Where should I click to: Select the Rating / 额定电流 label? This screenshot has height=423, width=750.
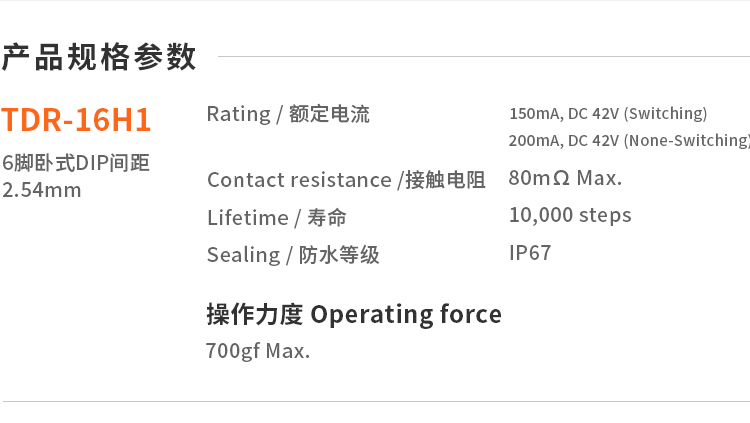(x=288, y=114)
